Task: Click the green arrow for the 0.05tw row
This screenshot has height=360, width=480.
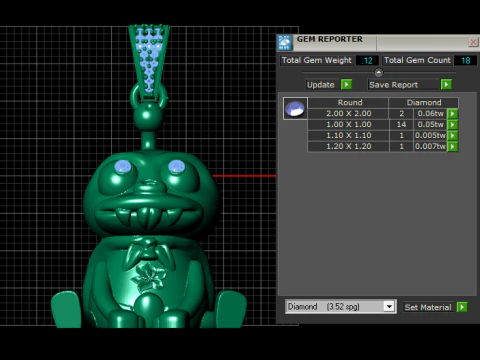Action: tap(452, 125)
